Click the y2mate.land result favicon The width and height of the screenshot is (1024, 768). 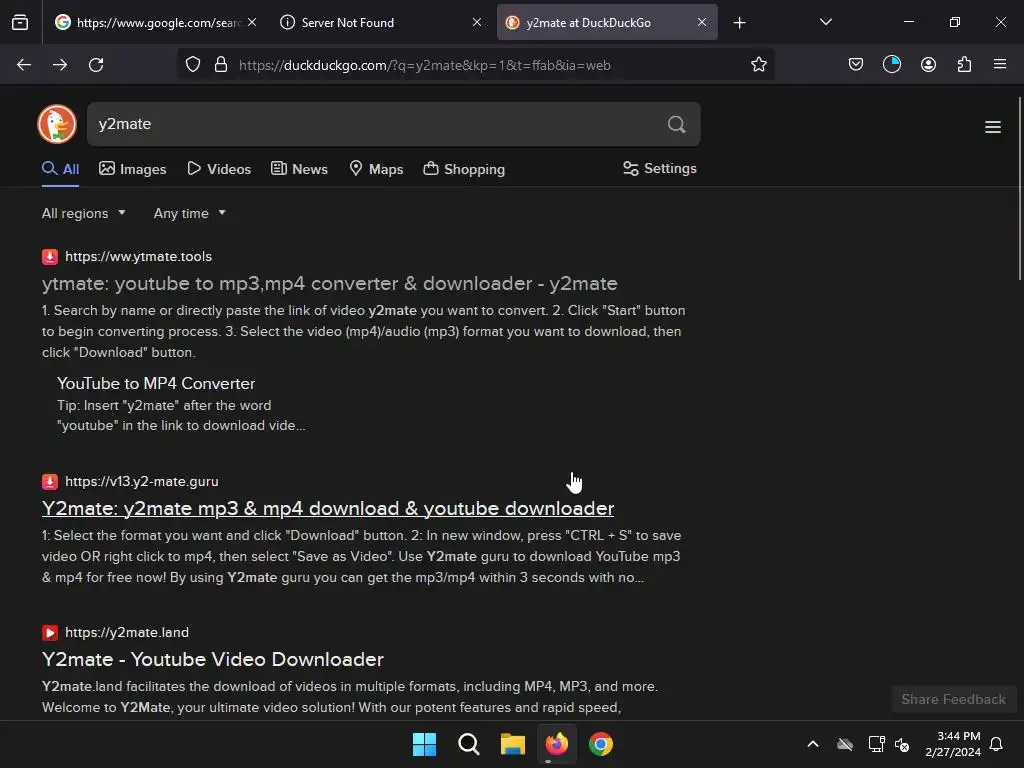point(50,633)
